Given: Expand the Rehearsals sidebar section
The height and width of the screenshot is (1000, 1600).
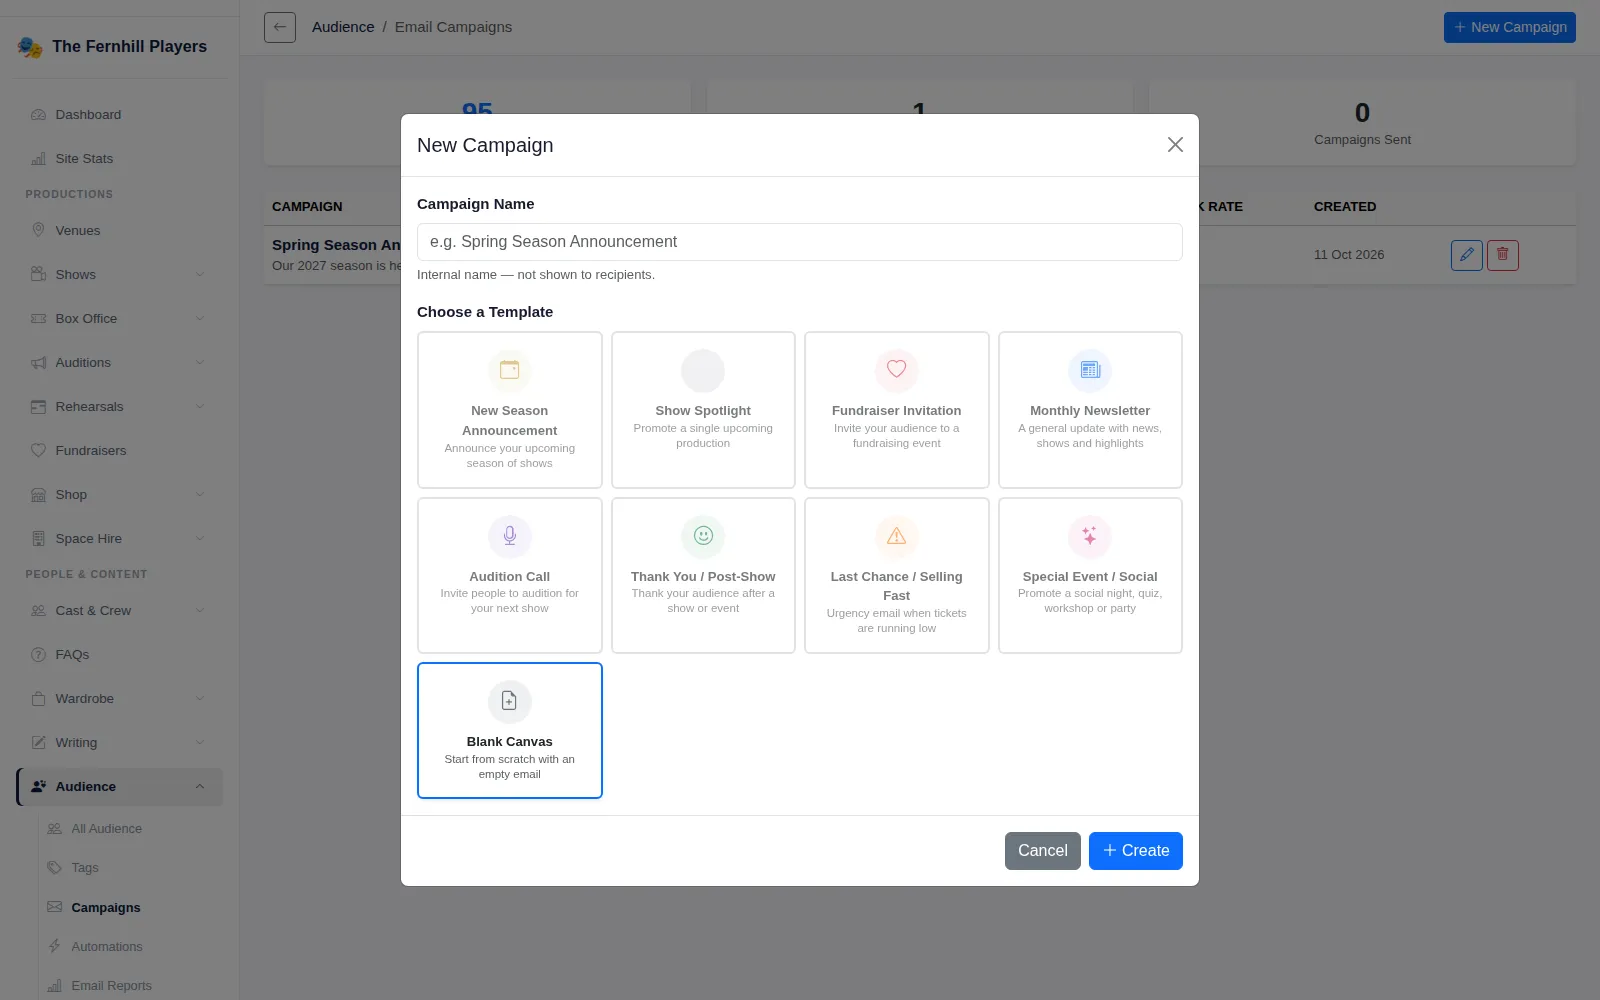Looking at the screenshot, I should pyautogui.click(x=120, y=407).
